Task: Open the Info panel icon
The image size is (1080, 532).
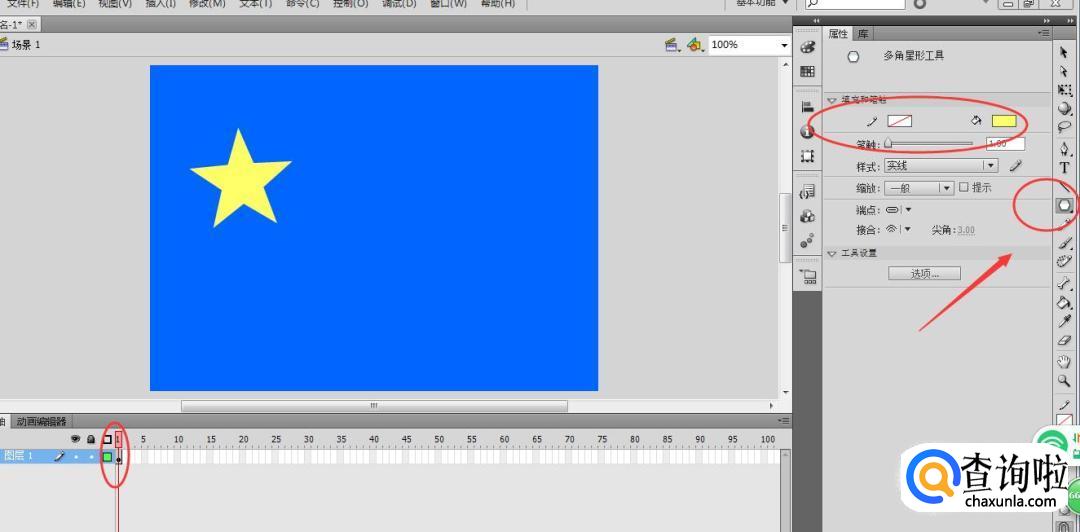Action: (x=808, y=132)
